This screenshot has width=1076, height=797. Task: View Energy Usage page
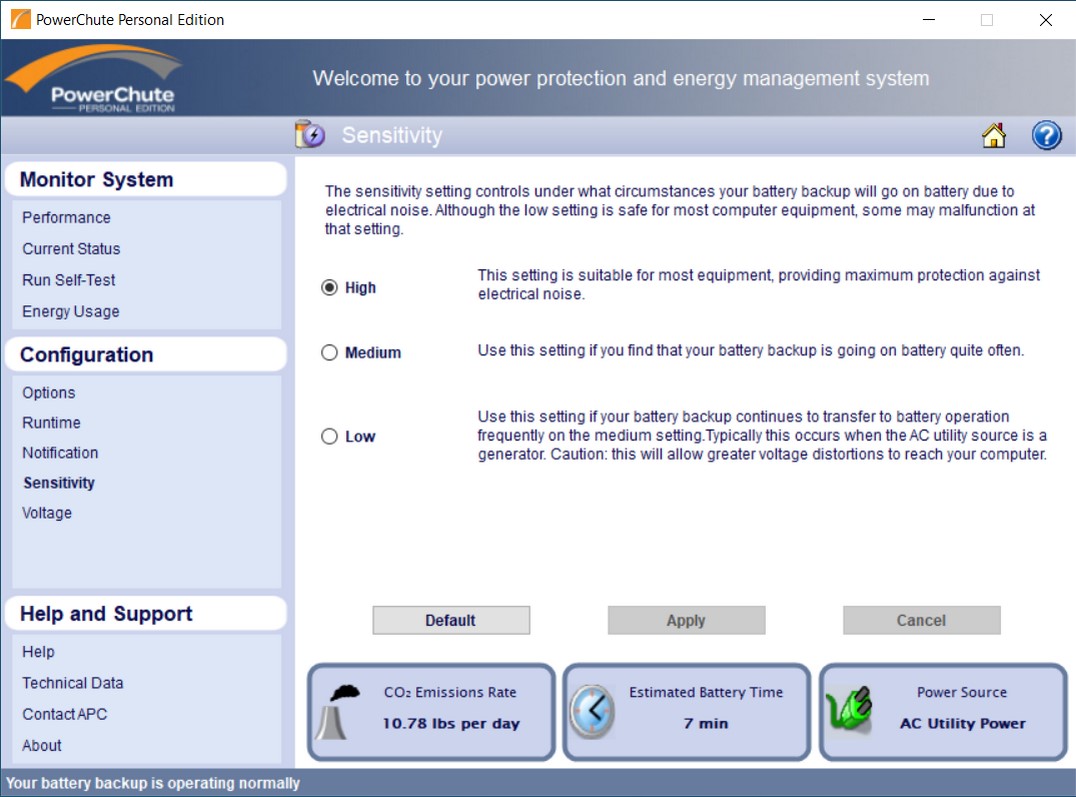[71, 312]
